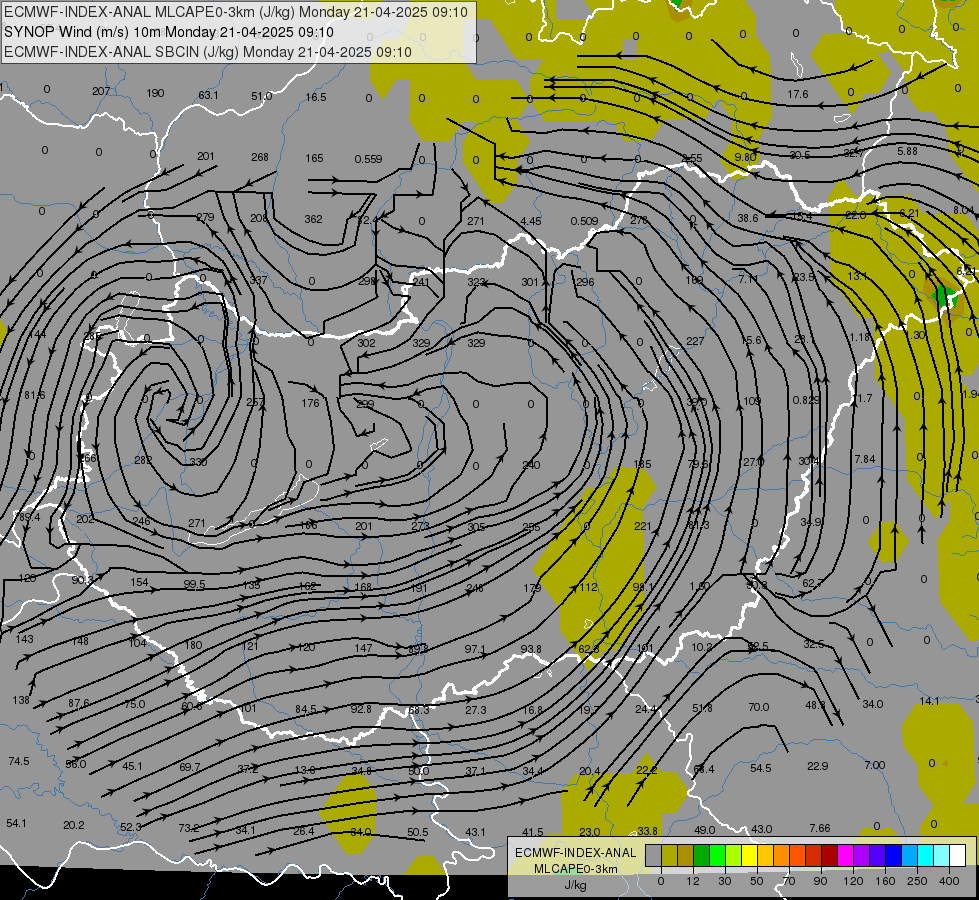Click the map value 4.45
Screen dimensions: 979x900
531,221
